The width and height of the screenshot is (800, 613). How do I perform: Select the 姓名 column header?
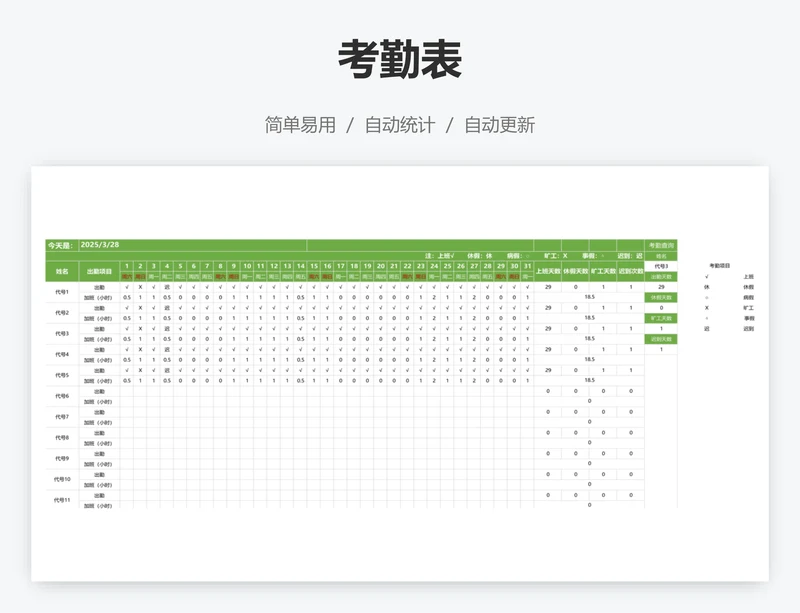point(62,271)
